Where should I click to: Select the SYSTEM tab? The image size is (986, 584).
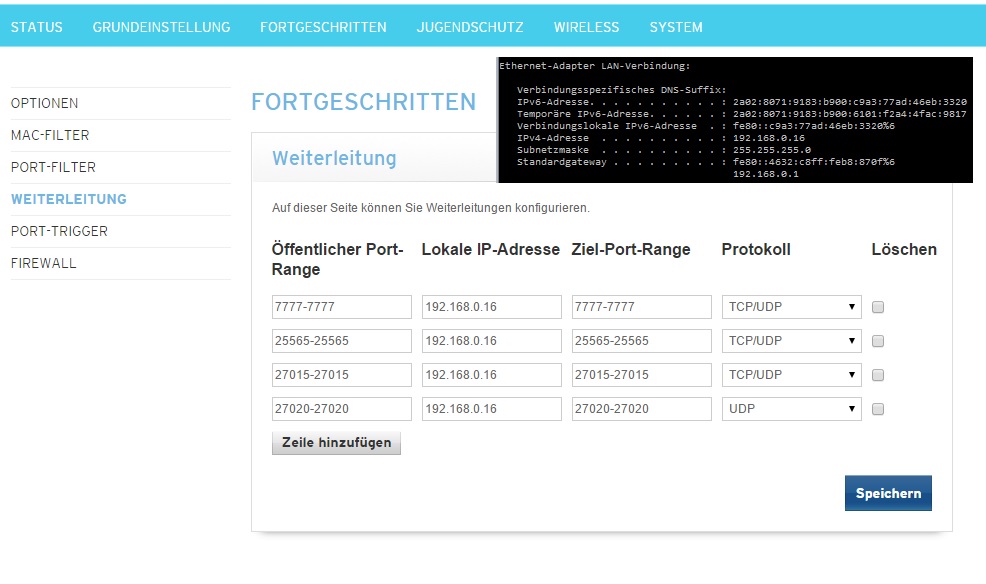tap(676, 27)
